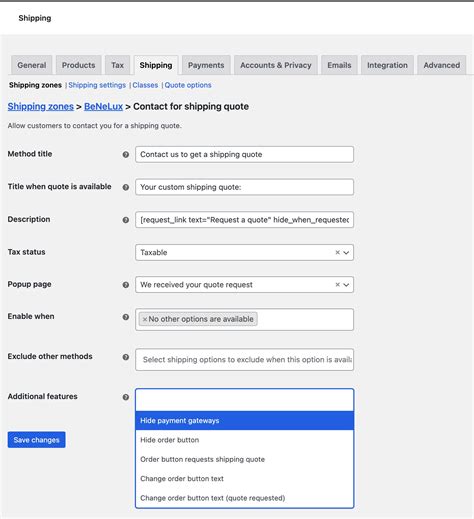This screenshot has height=519, width=474.
Task: Click help icon for Title when quote is available
Action: click(x=126, y=187)
